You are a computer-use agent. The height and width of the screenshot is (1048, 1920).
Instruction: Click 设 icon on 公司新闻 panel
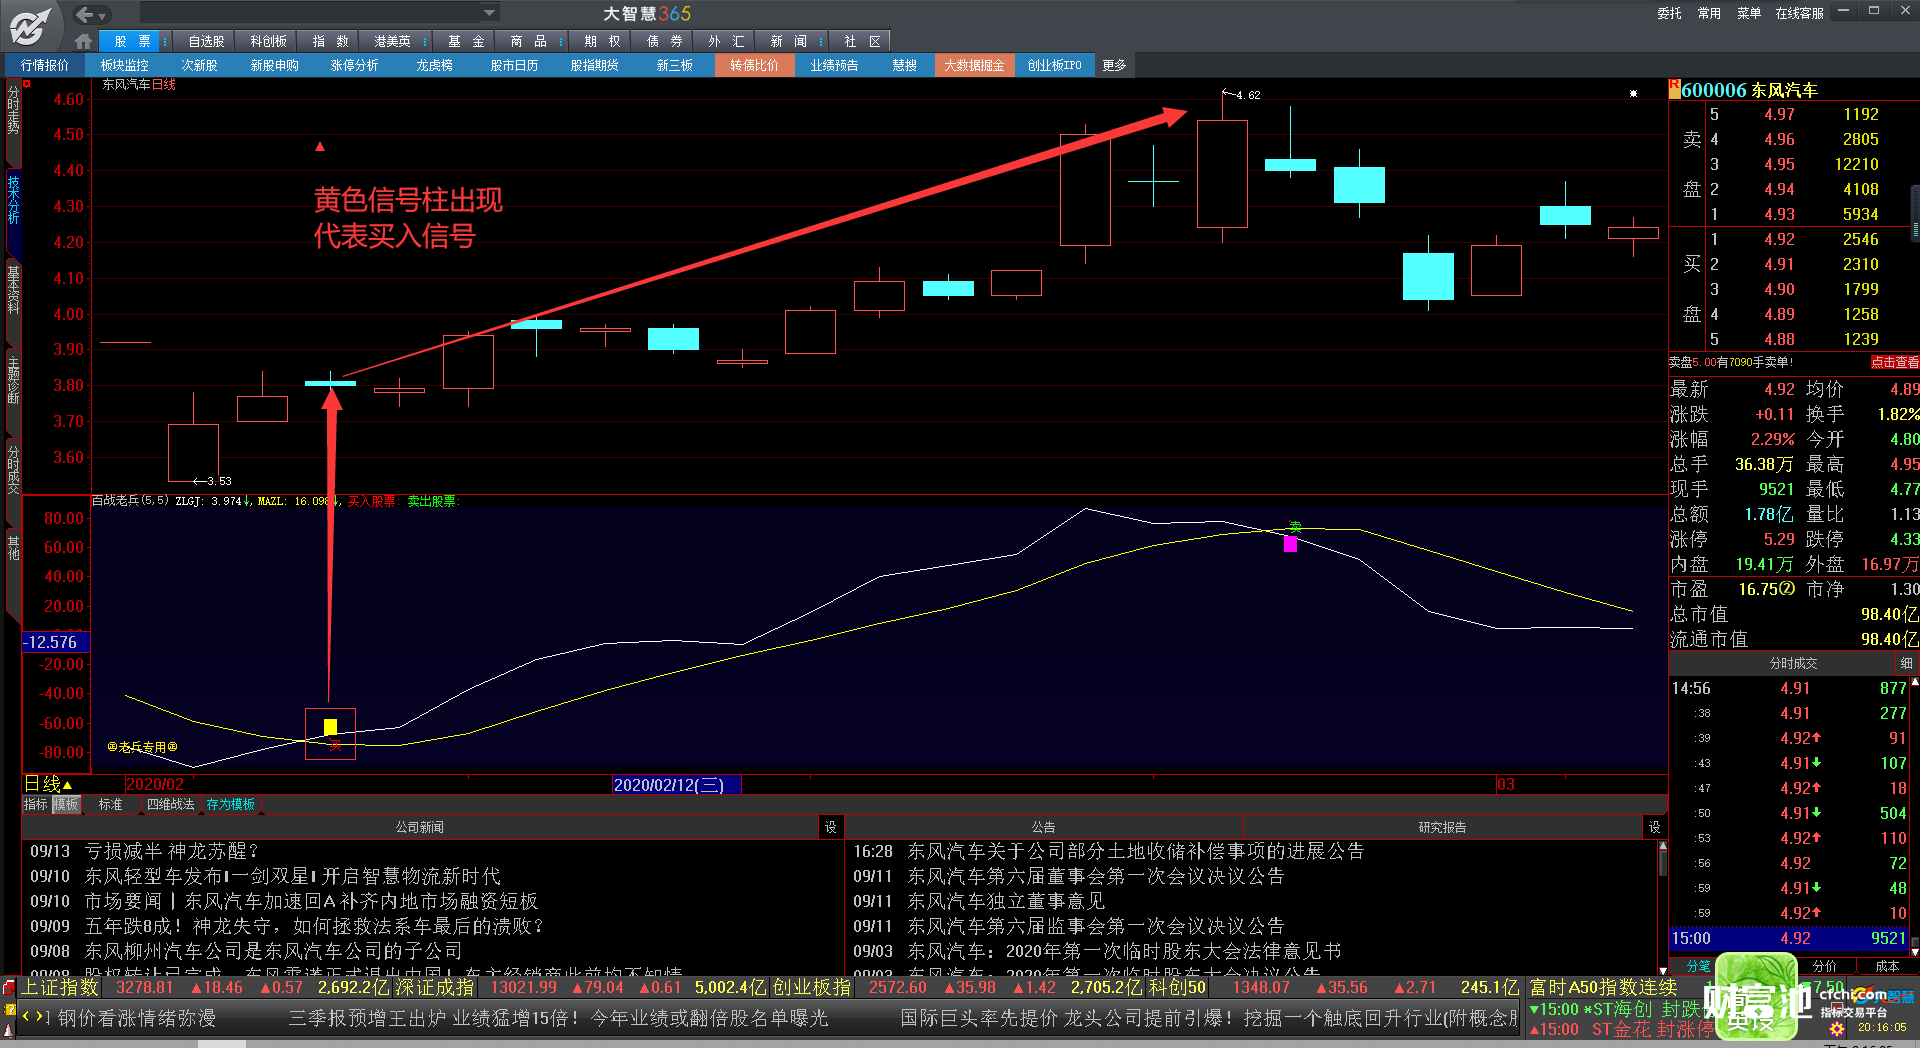pos(830,827)
